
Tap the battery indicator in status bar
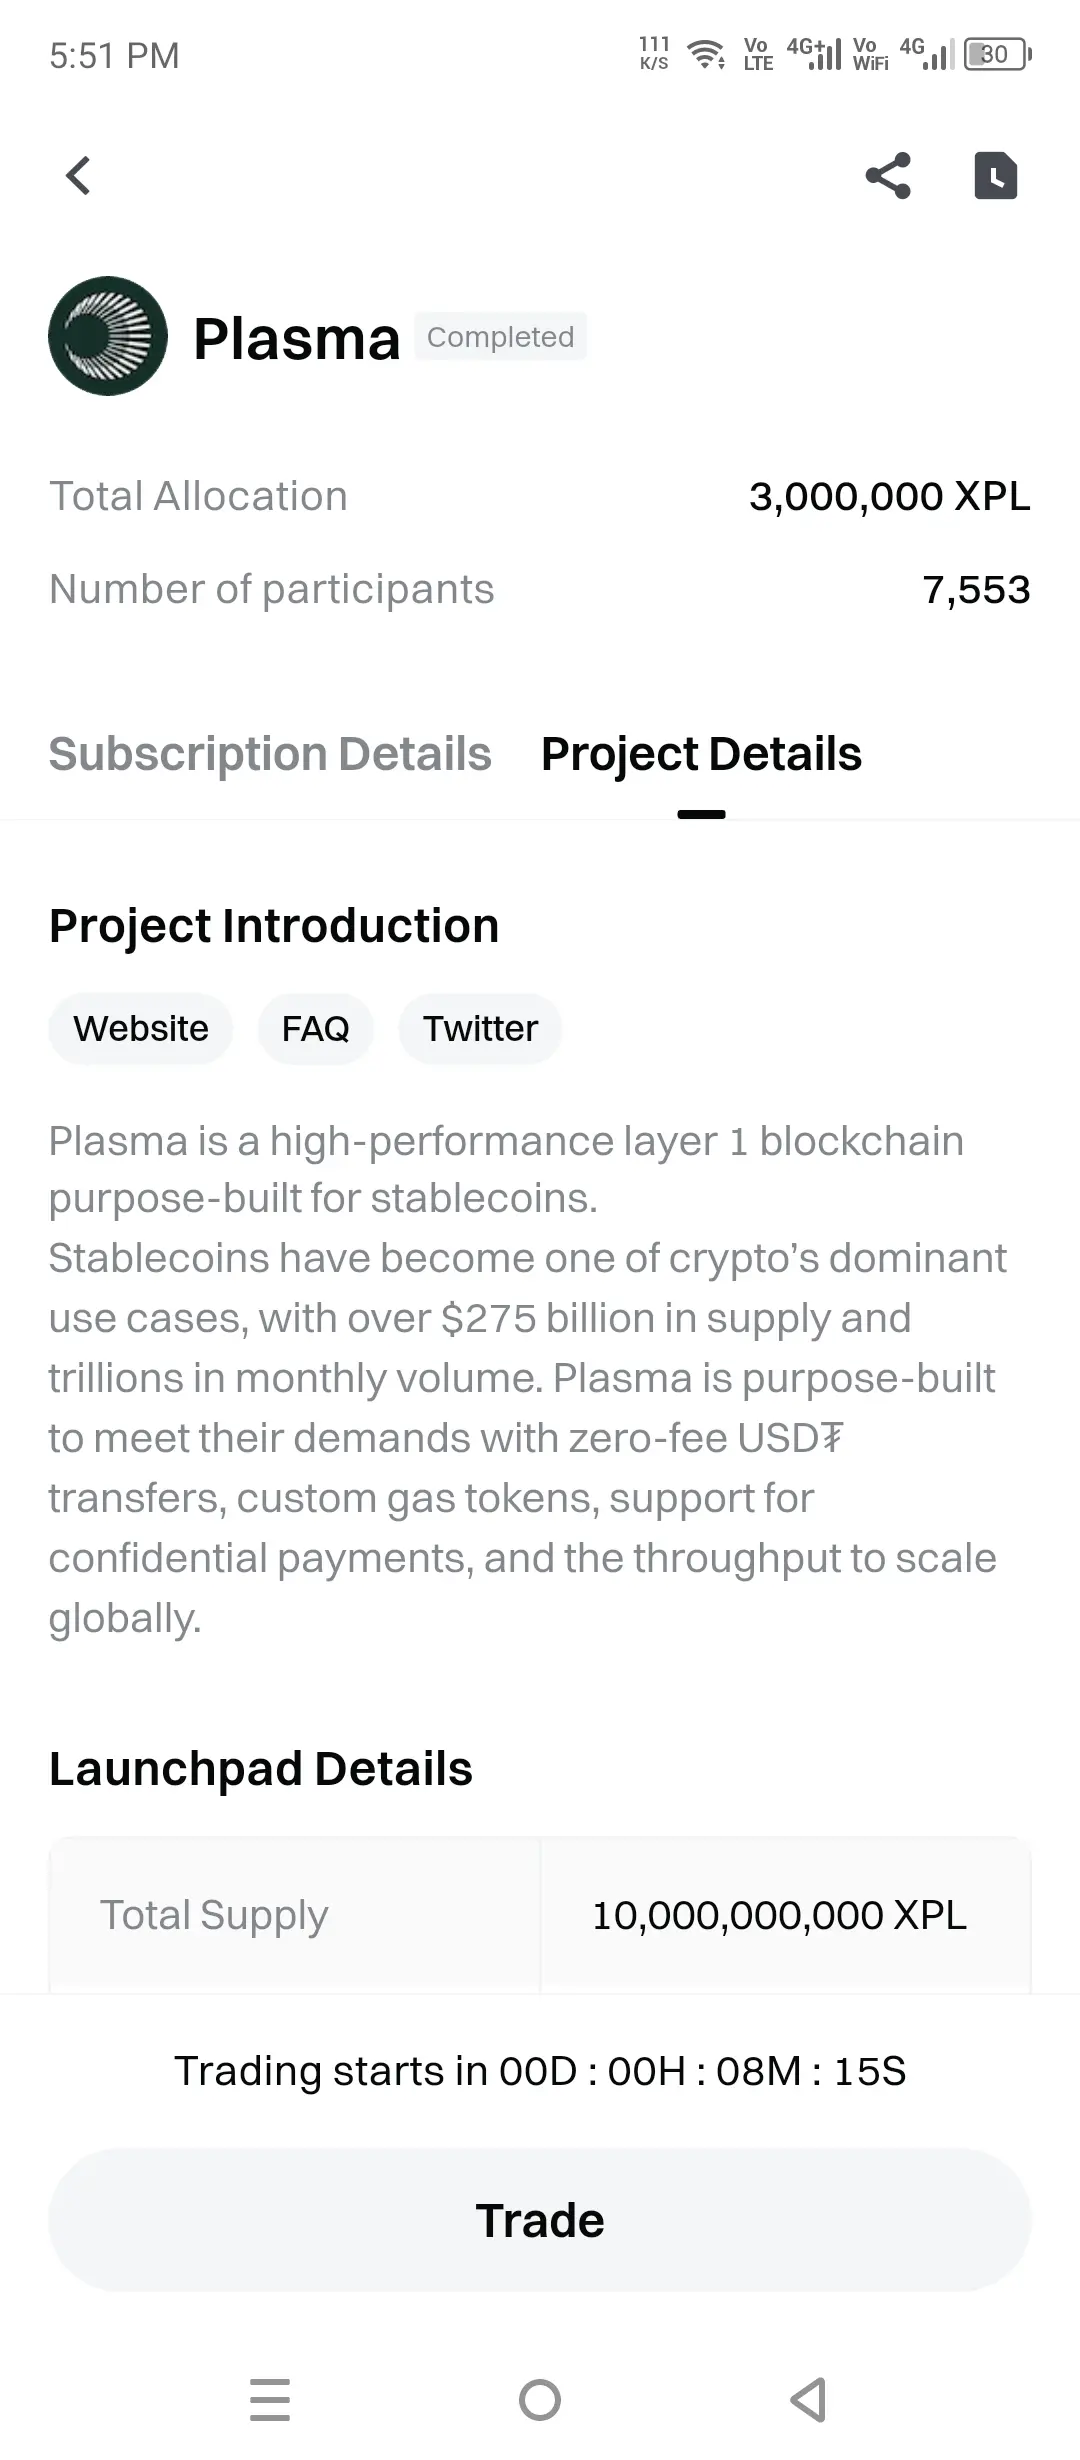point(998,54)
